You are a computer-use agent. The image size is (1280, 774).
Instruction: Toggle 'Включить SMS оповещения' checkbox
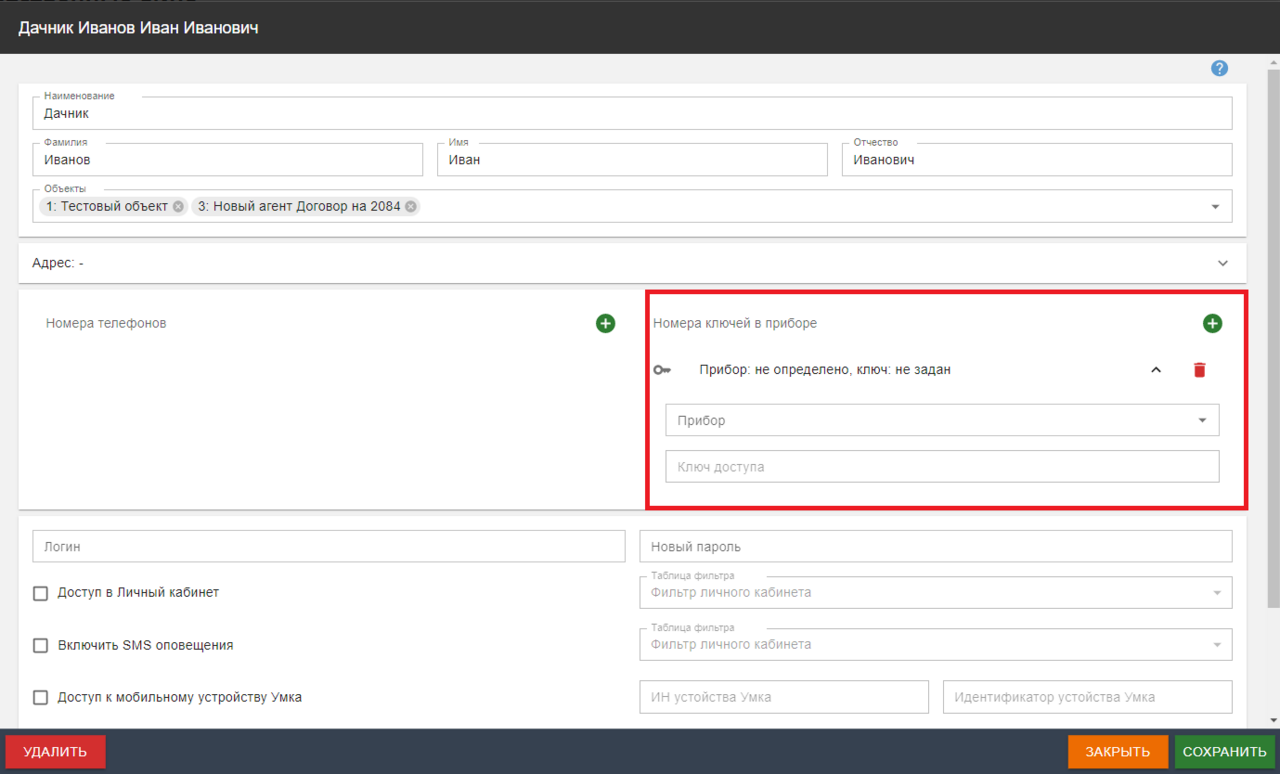[41, 645]
